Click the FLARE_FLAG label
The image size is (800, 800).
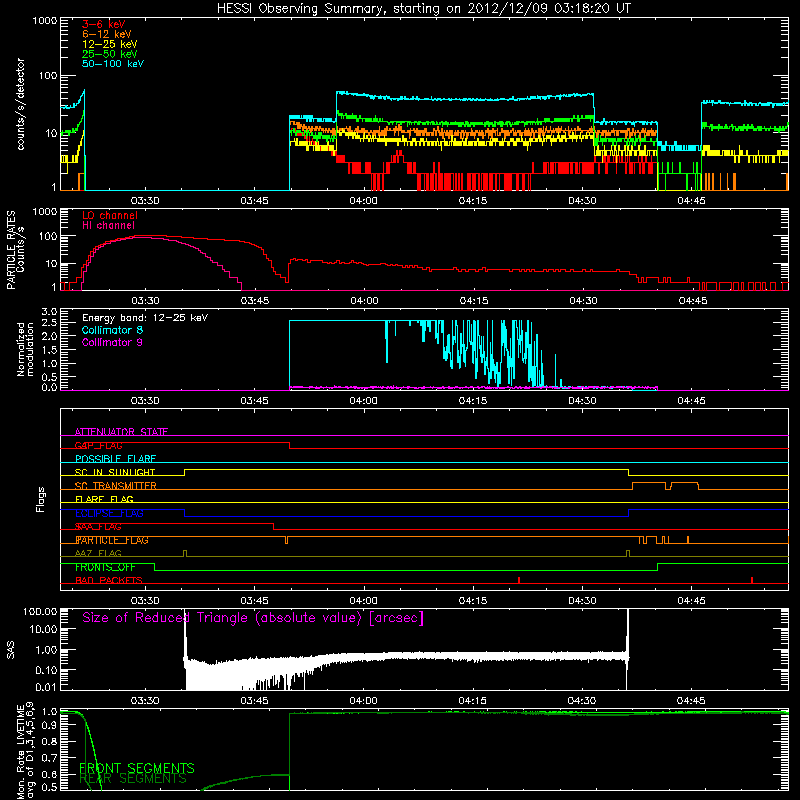pos(104,499)
